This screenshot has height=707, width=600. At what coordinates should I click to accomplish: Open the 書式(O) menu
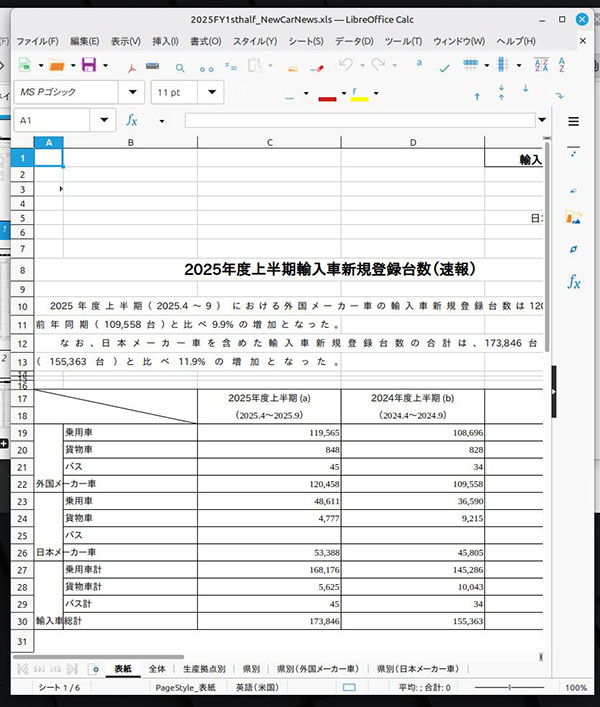coord(205,41)
